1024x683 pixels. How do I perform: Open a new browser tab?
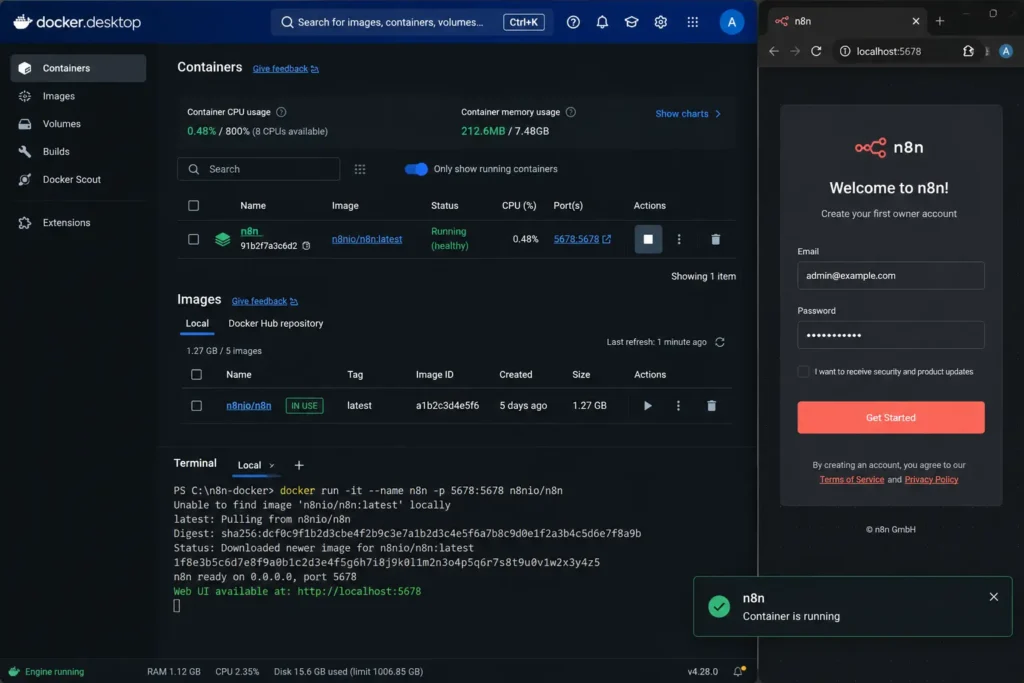click(x=940, y=21)
